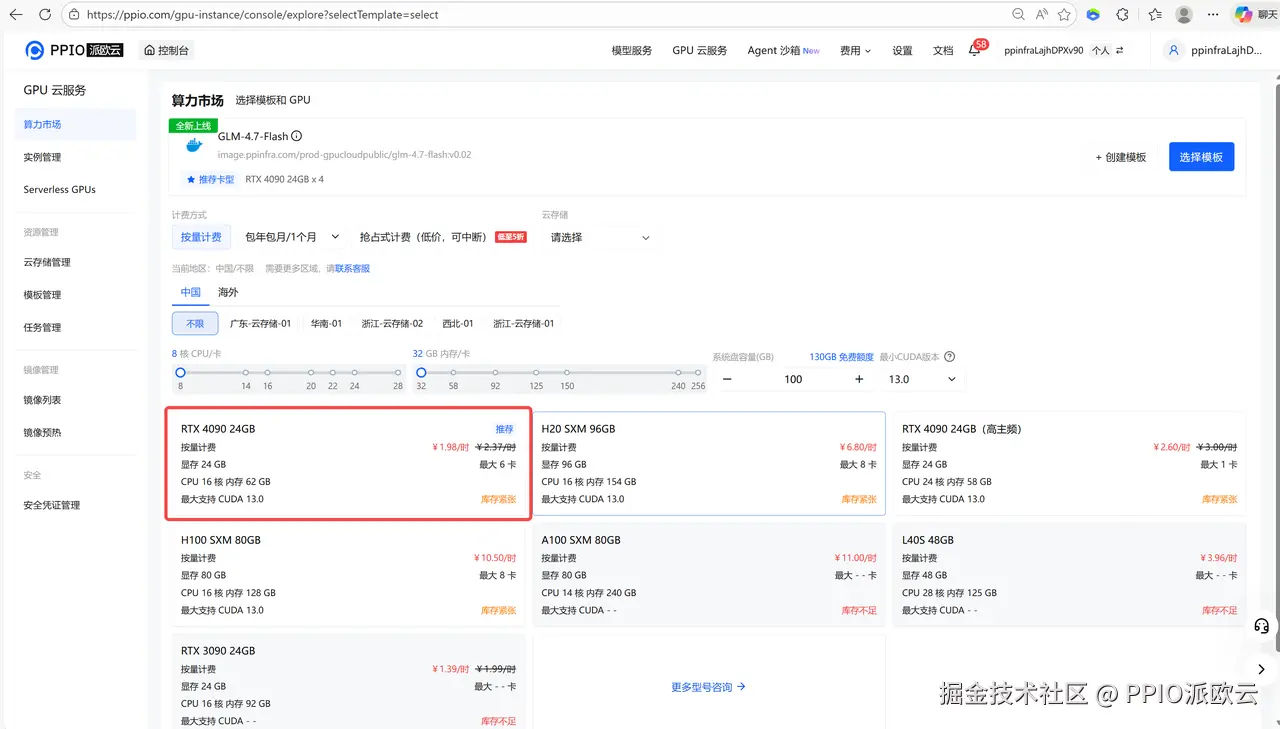Viewport: 1280px width, 729px height.
Task: Switch to the 海外 tab
Action: (x=228, y=292)
